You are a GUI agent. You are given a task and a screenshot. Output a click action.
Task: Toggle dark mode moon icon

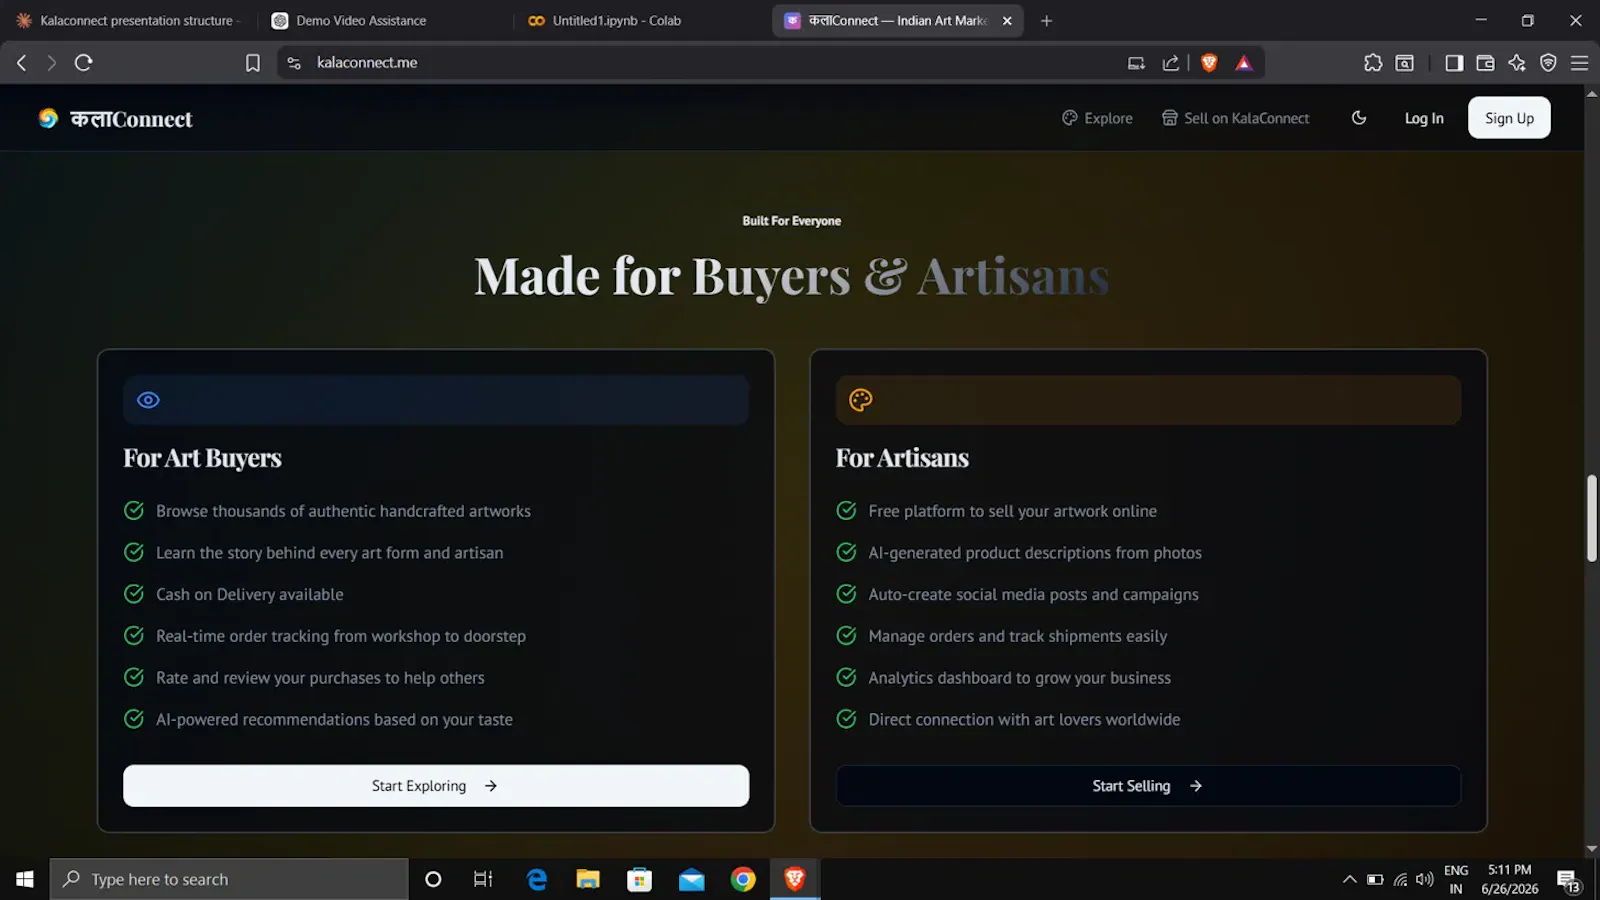[1358, 118]
